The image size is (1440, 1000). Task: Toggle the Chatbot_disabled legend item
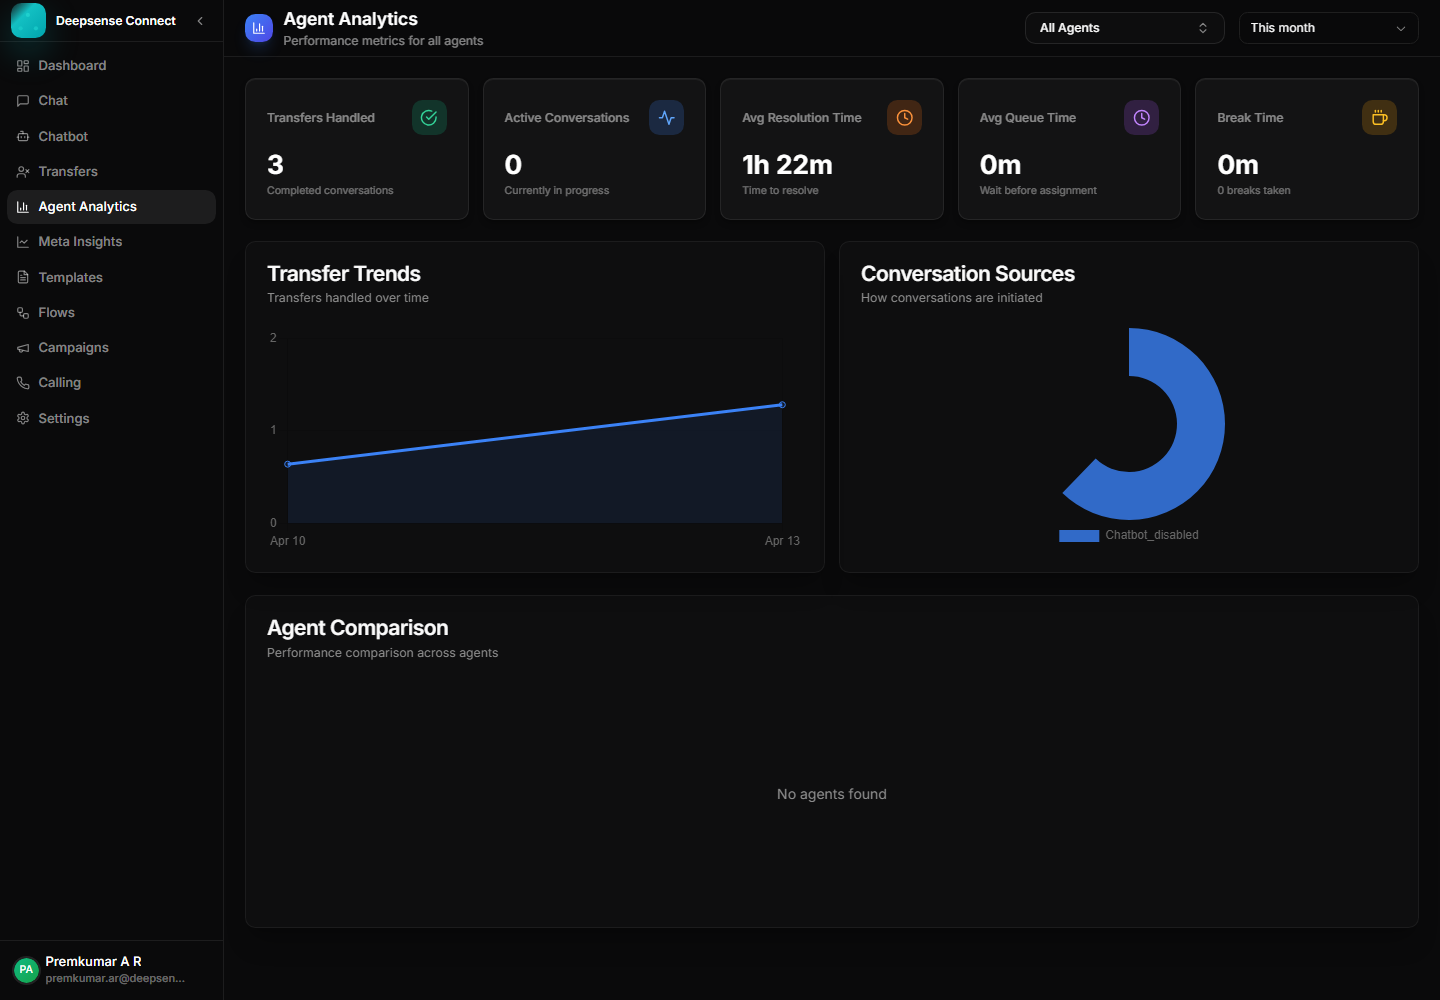click(x=1152, y=535)
